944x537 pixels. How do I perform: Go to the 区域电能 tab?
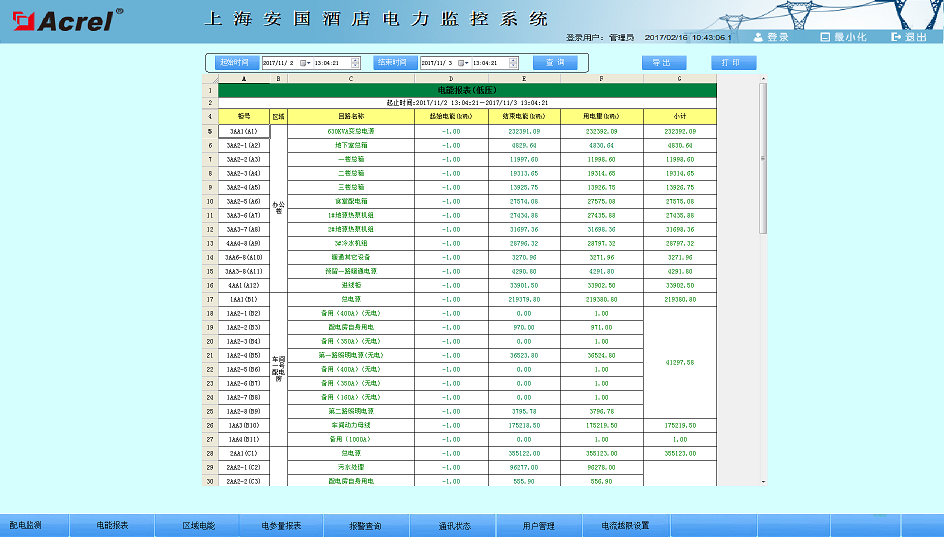(x=198, y=525)
